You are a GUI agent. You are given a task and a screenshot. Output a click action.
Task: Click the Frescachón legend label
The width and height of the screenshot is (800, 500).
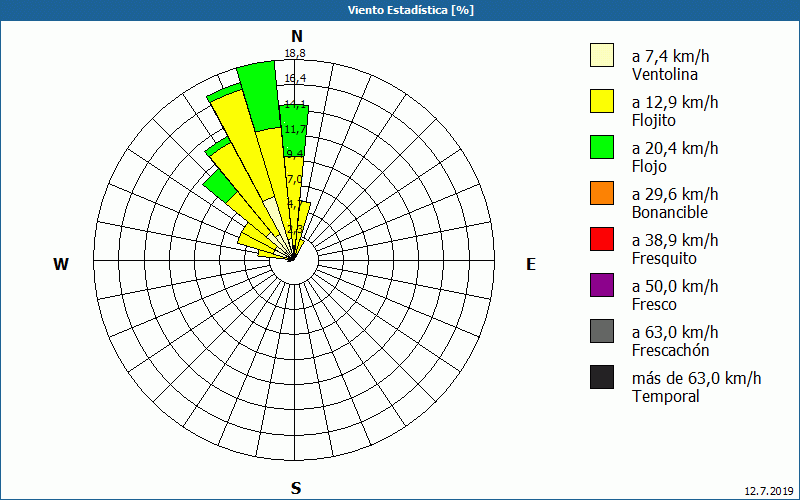pos(670,350)
